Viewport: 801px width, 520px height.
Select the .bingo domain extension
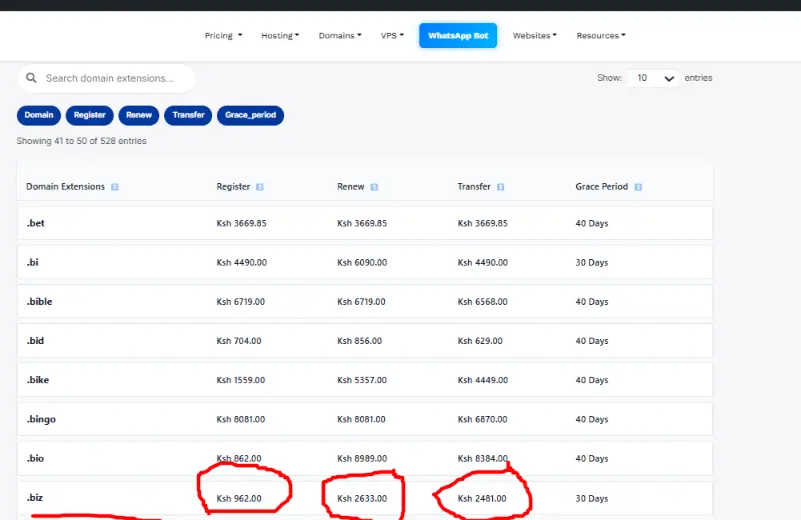tap(41, 419)
